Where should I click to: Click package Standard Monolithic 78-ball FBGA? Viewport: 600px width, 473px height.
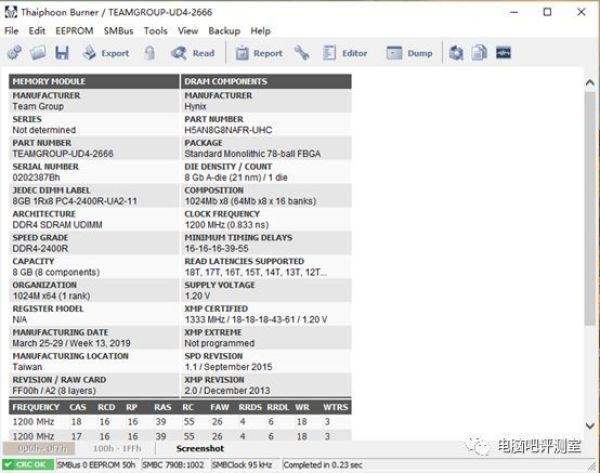coord(253,154)
